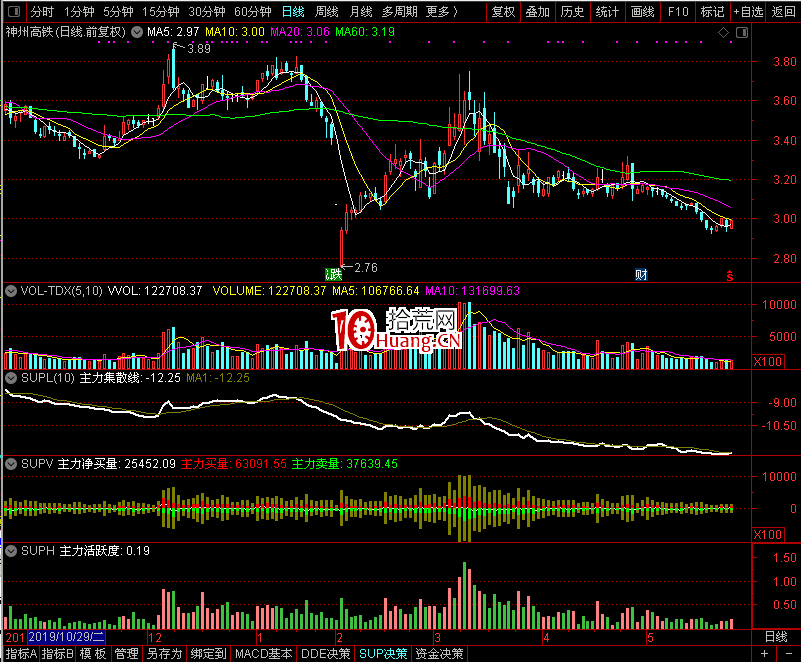This screenshot has height=662, width=801.
Task: Click the 标记 mark button
Action: (712, 11)
